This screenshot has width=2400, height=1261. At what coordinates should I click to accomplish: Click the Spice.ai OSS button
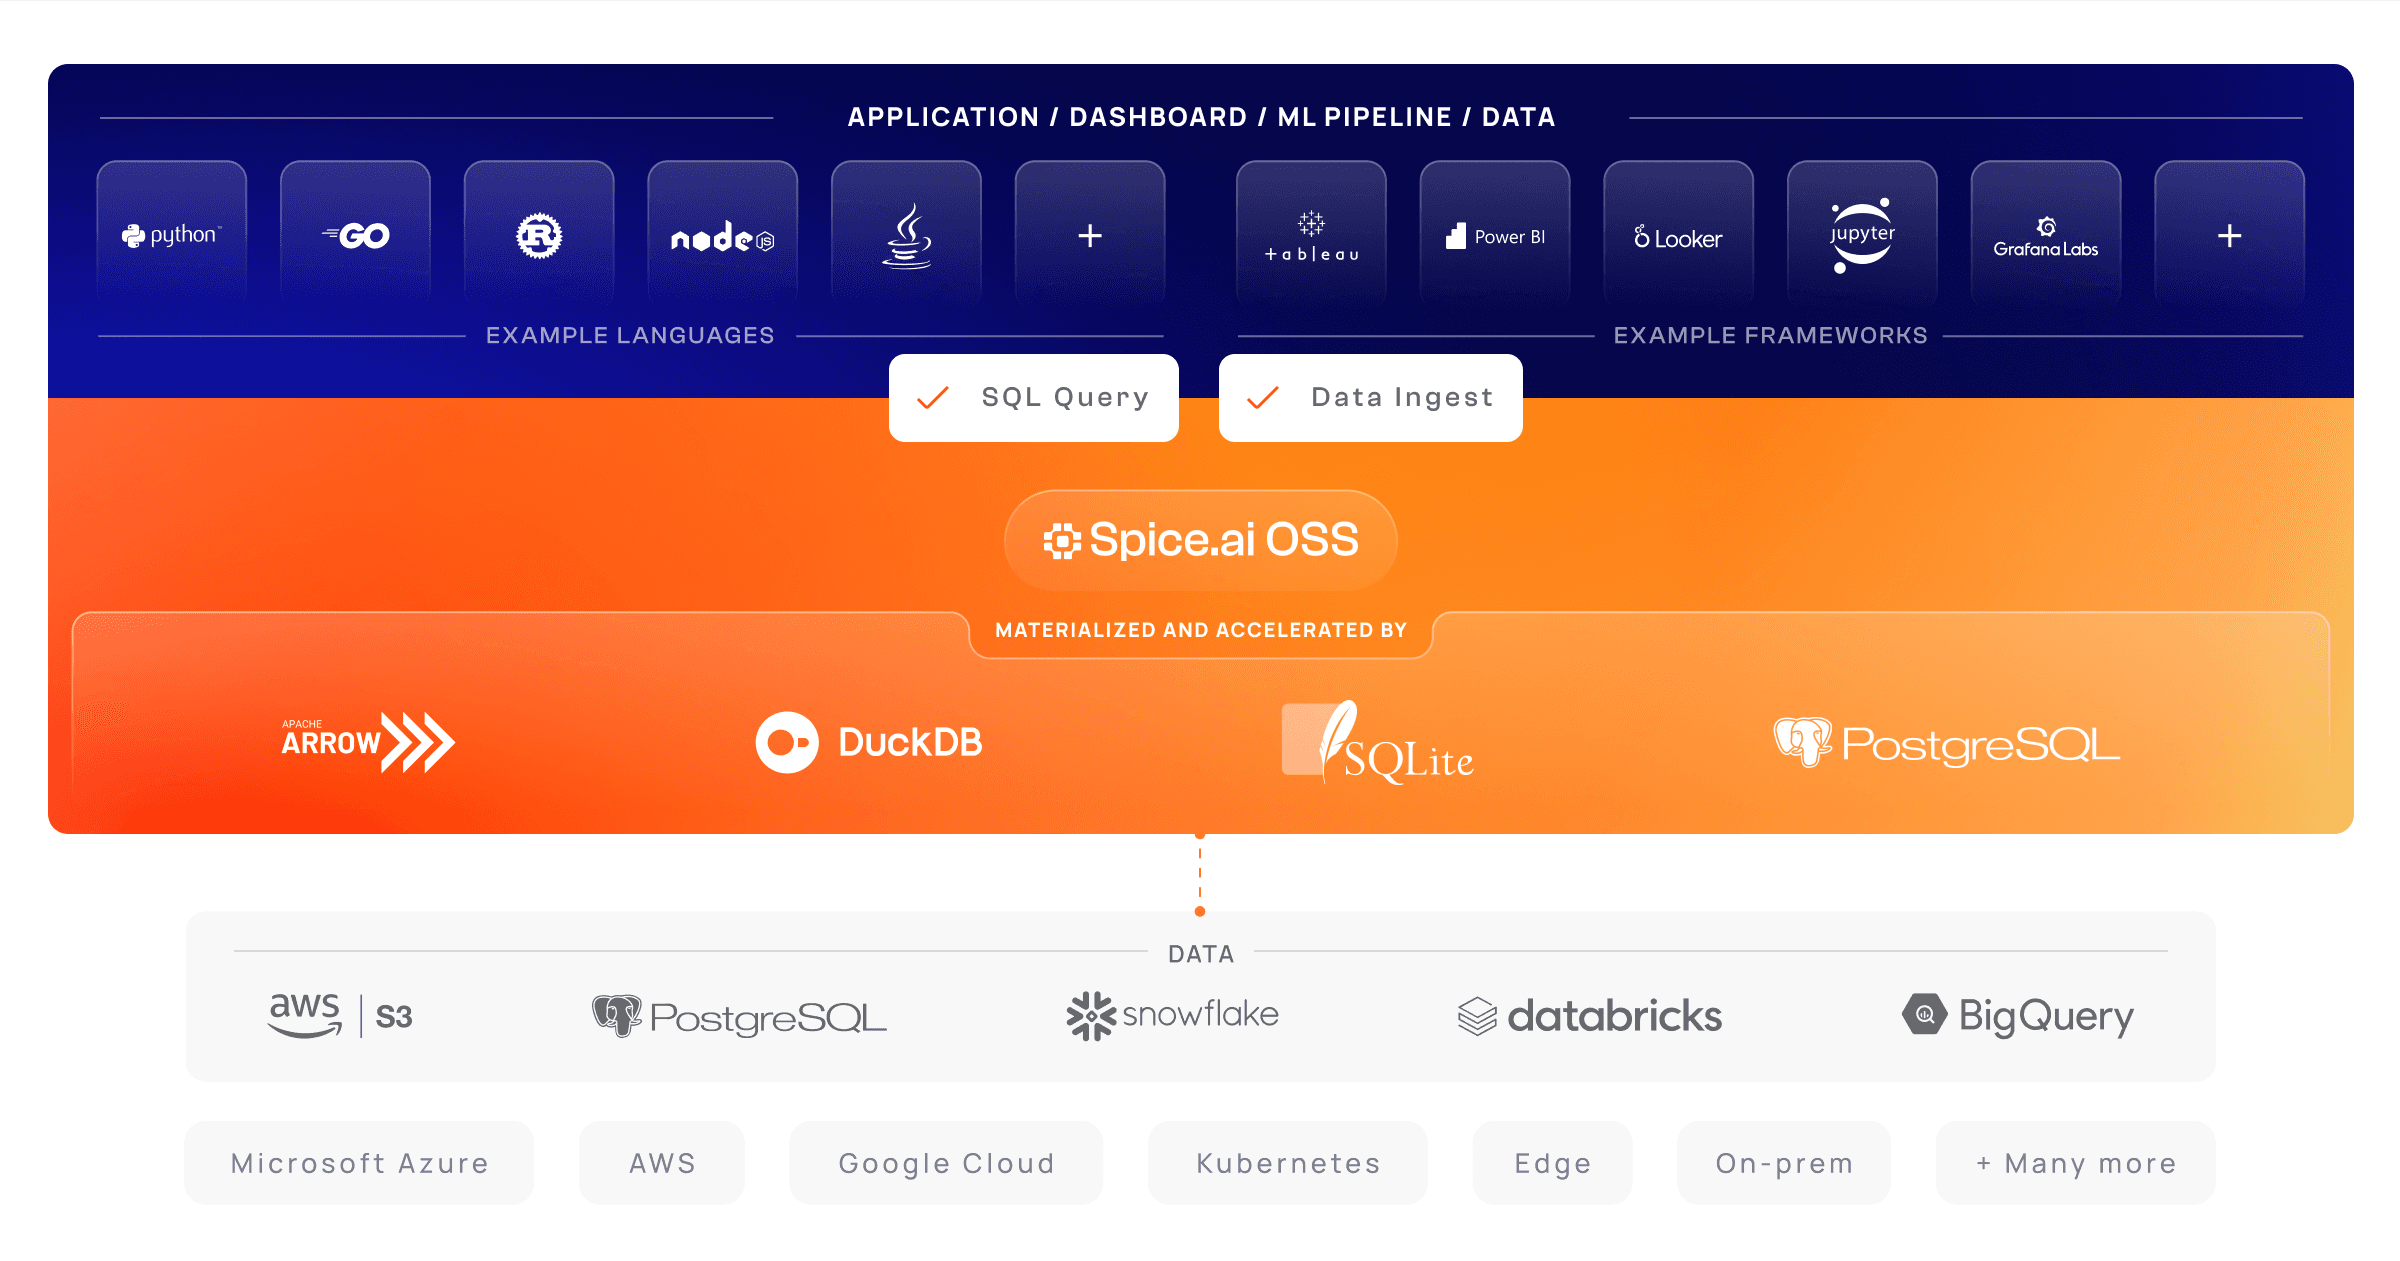[1199, 539]
